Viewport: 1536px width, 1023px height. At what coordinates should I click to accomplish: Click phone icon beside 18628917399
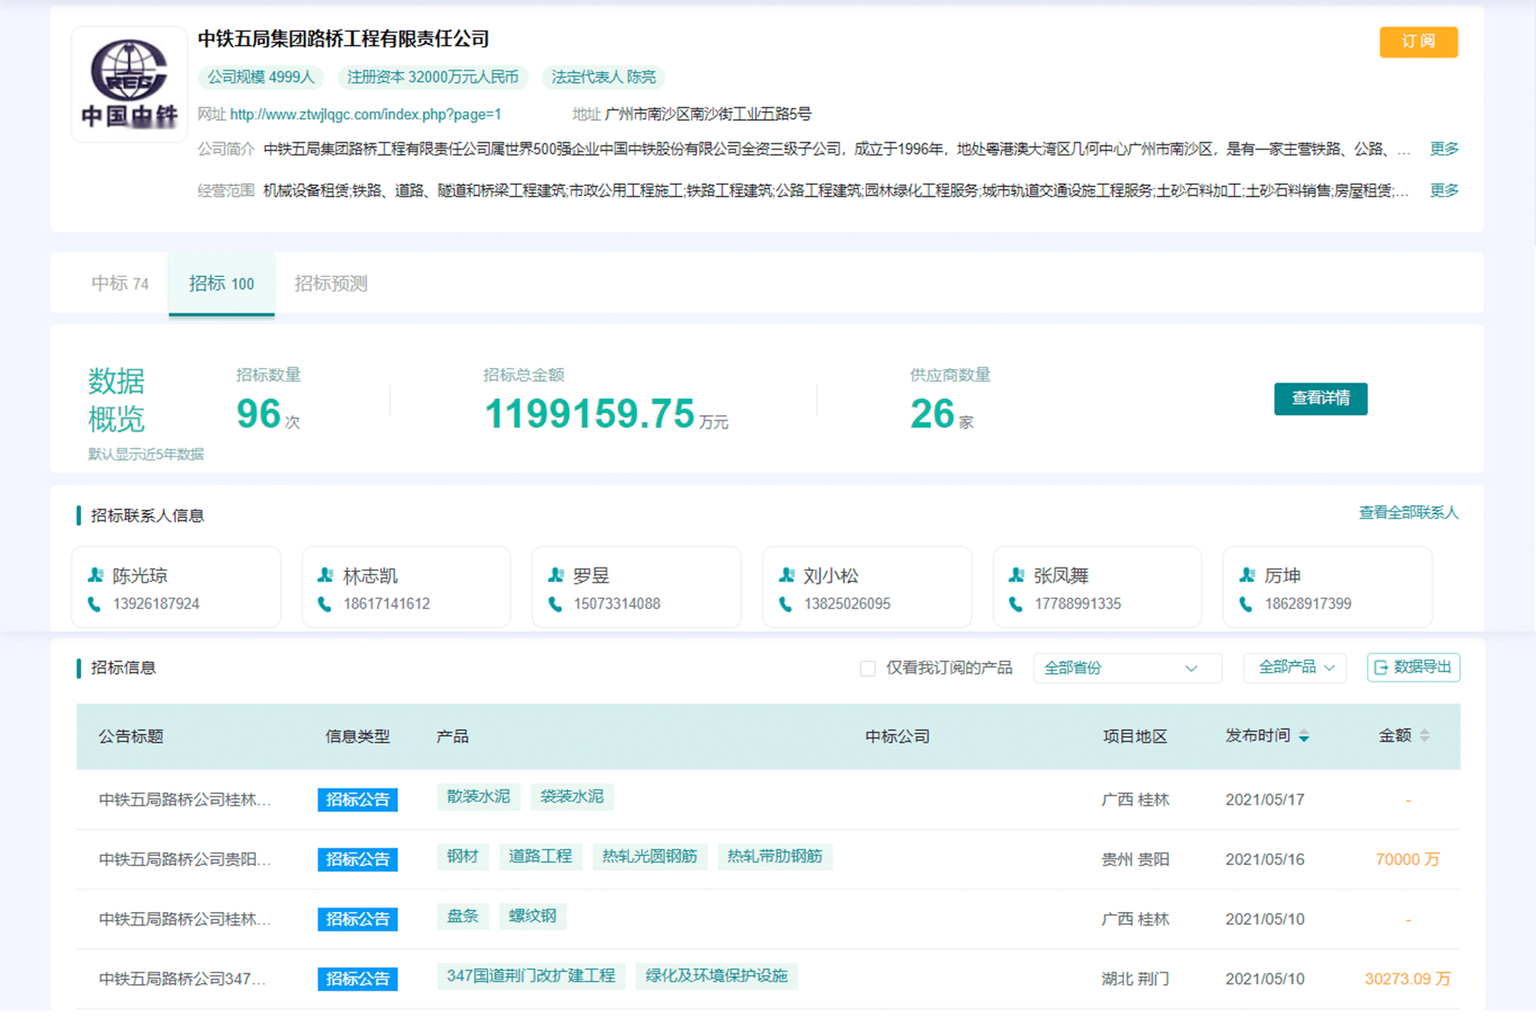(x=1246, y=604)
